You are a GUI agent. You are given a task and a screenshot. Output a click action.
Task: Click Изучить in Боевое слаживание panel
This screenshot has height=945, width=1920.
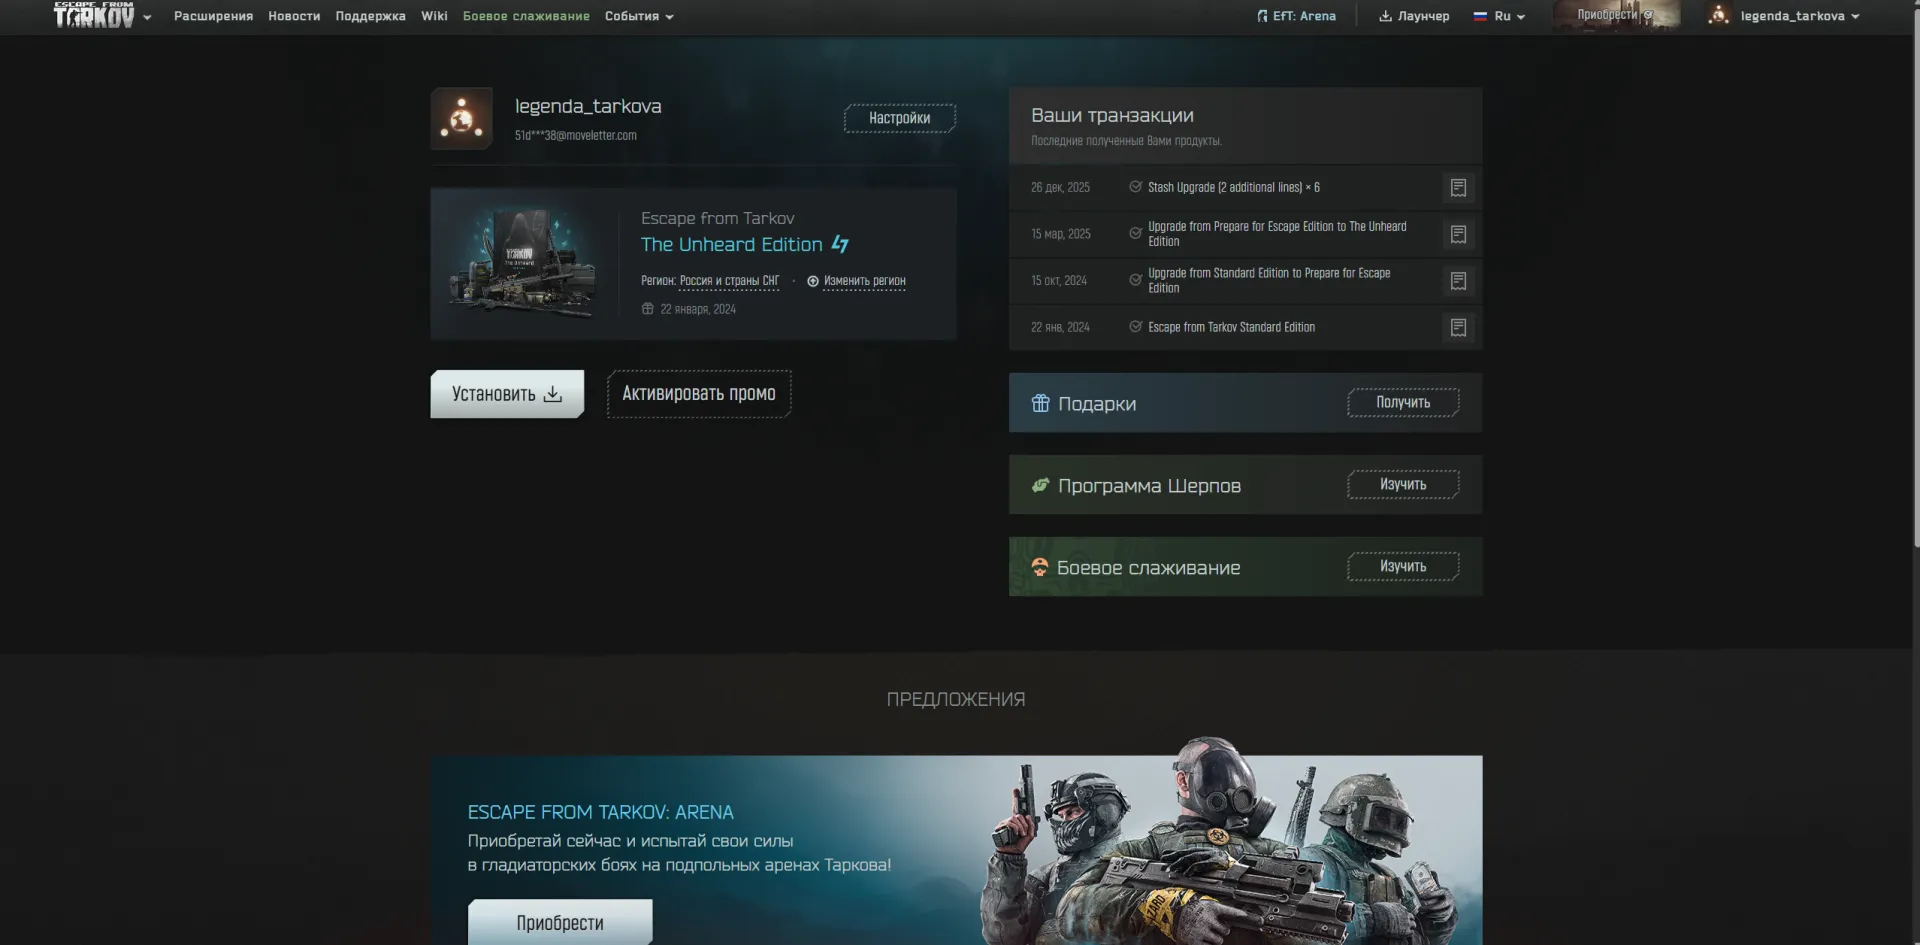coord(1403,567)
